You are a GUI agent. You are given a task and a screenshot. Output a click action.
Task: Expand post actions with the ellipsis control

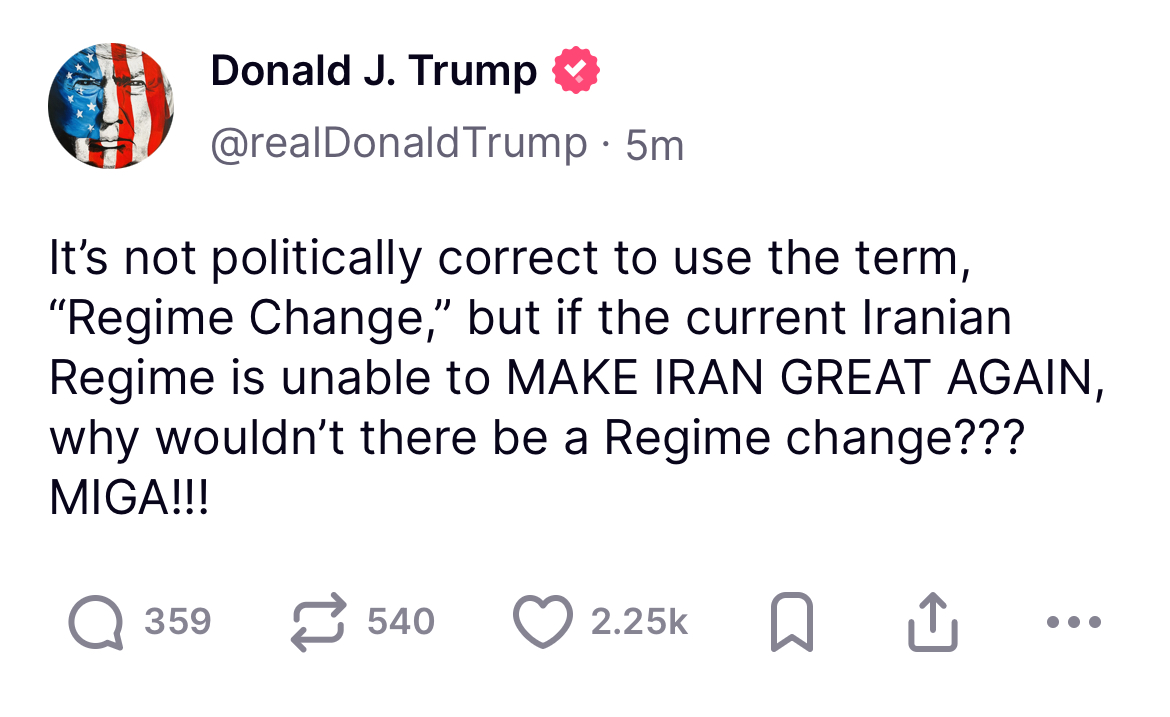pyautogui.click(x=1072, y=620)
